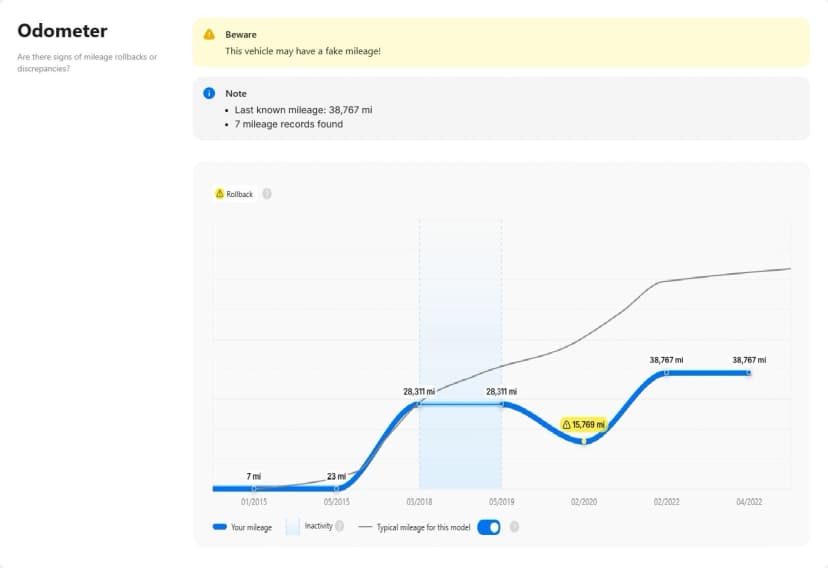Click the Odometer section heading

pos(62,31)
